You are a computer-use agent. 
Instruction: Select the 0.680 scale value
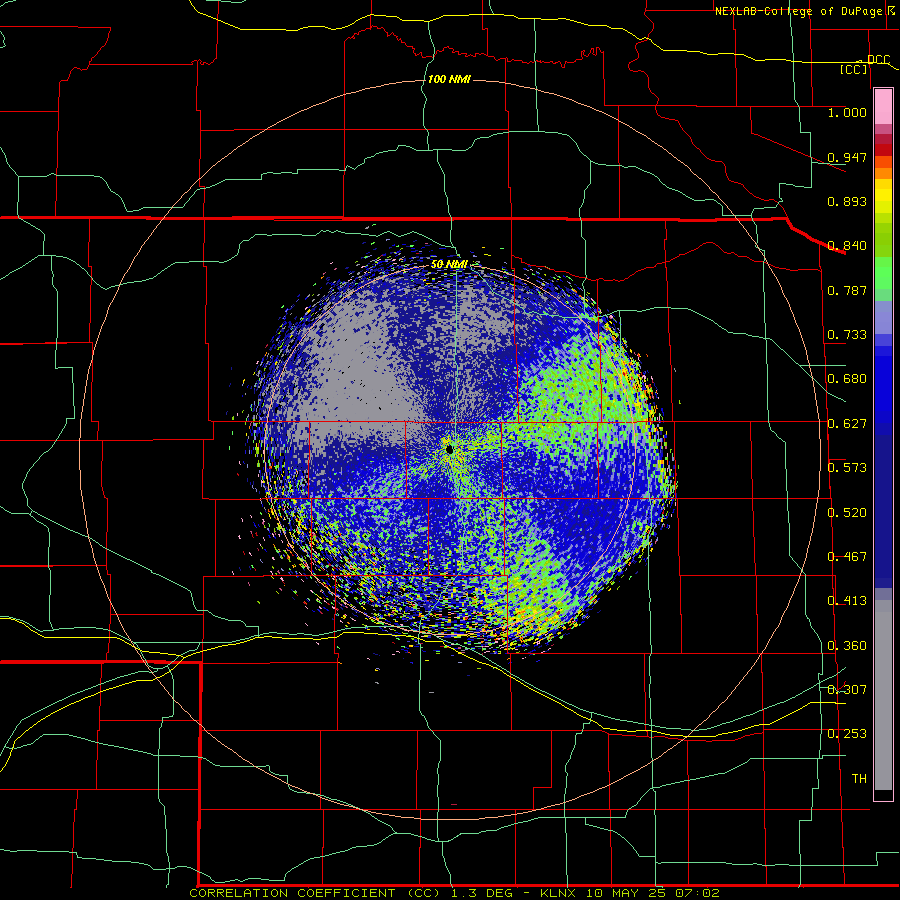coord(847,379)
